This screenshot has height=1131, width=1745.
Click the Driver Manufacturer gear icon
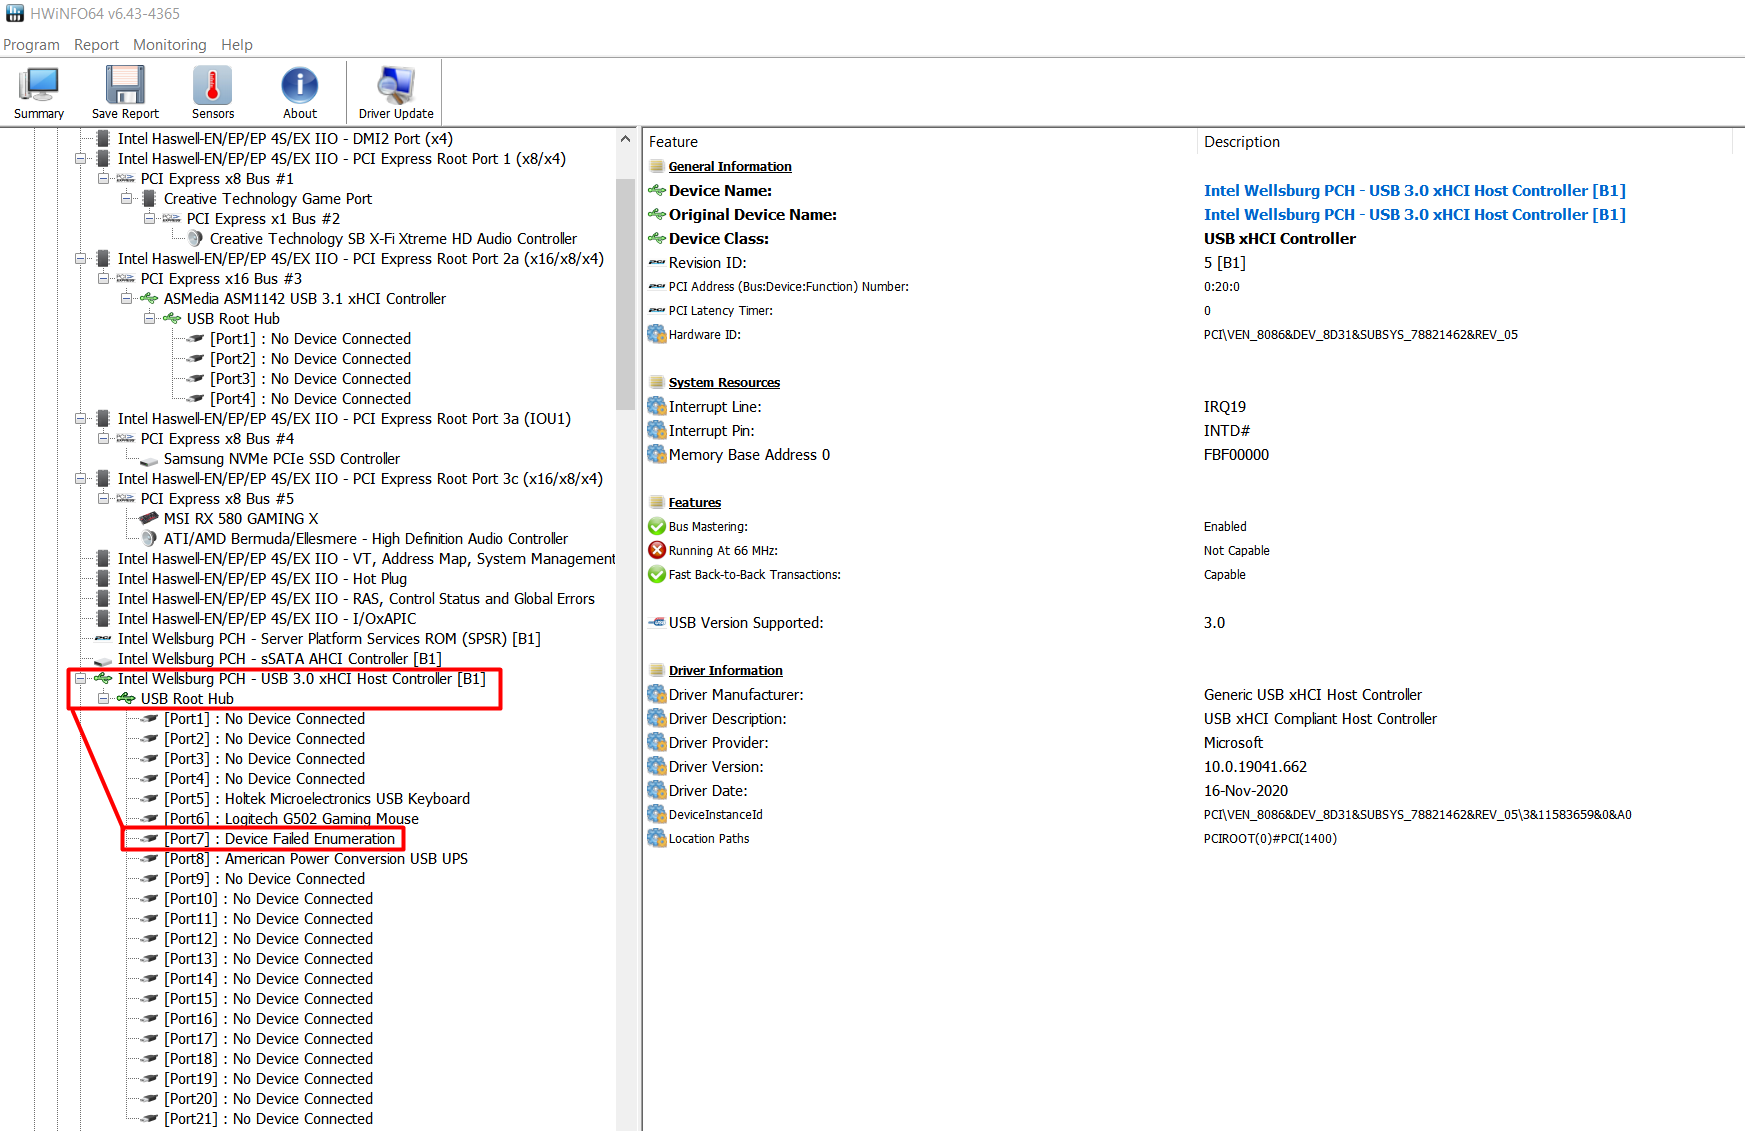[x=657, y=694]
